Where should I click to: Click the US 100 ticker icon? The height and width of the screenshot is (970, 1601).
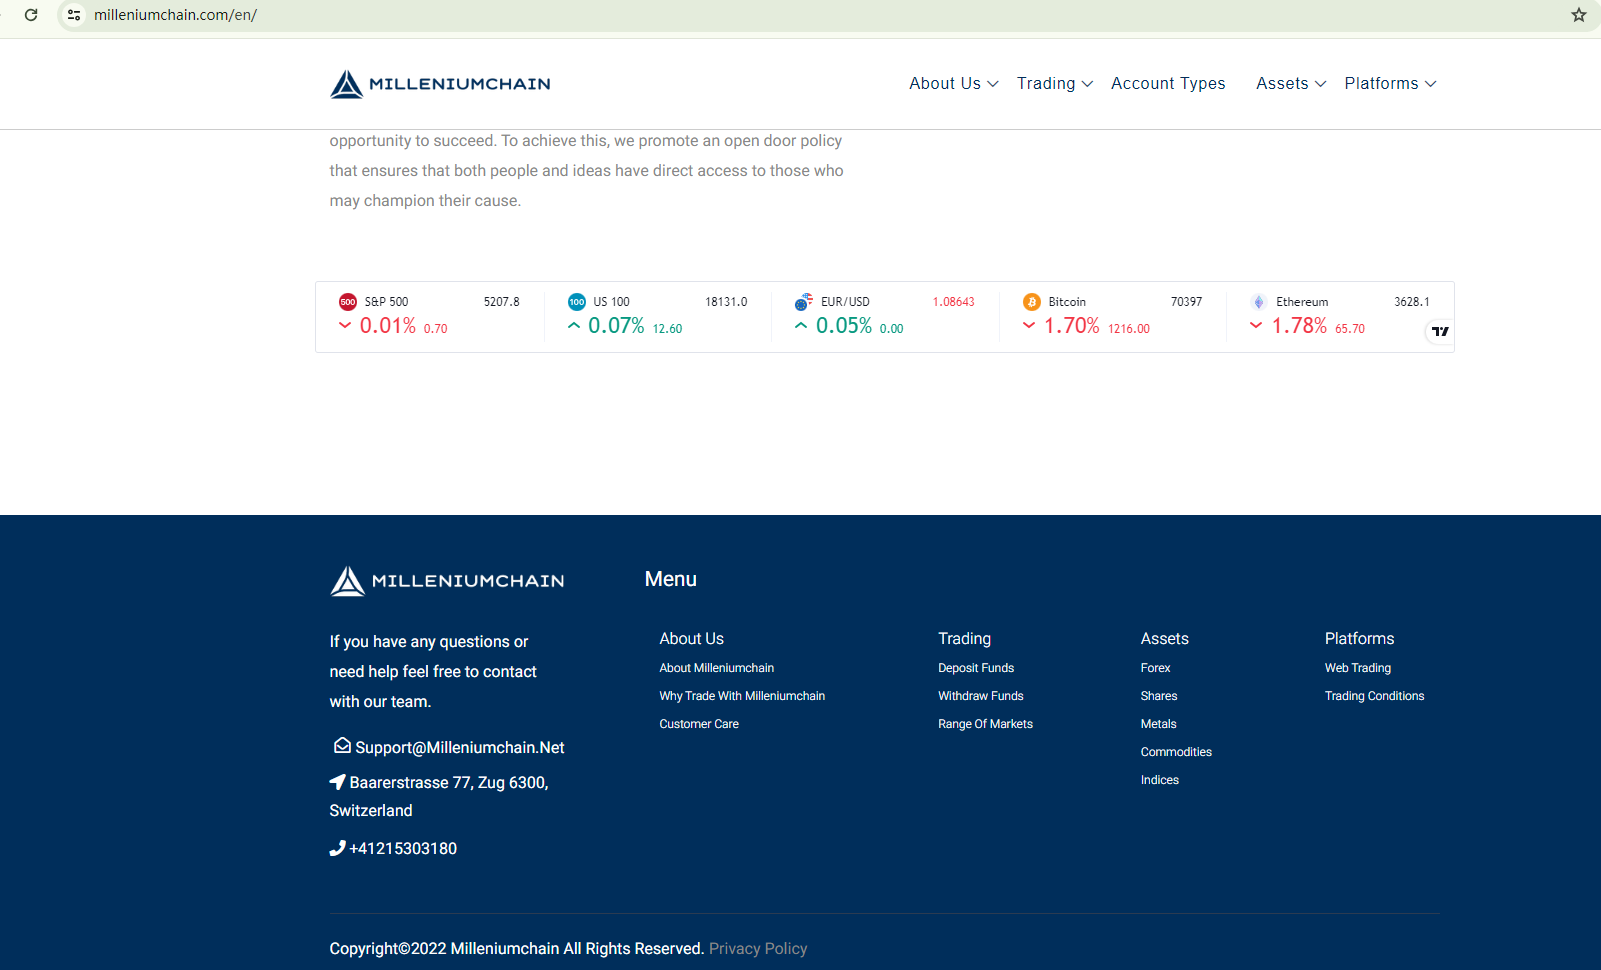577,302
